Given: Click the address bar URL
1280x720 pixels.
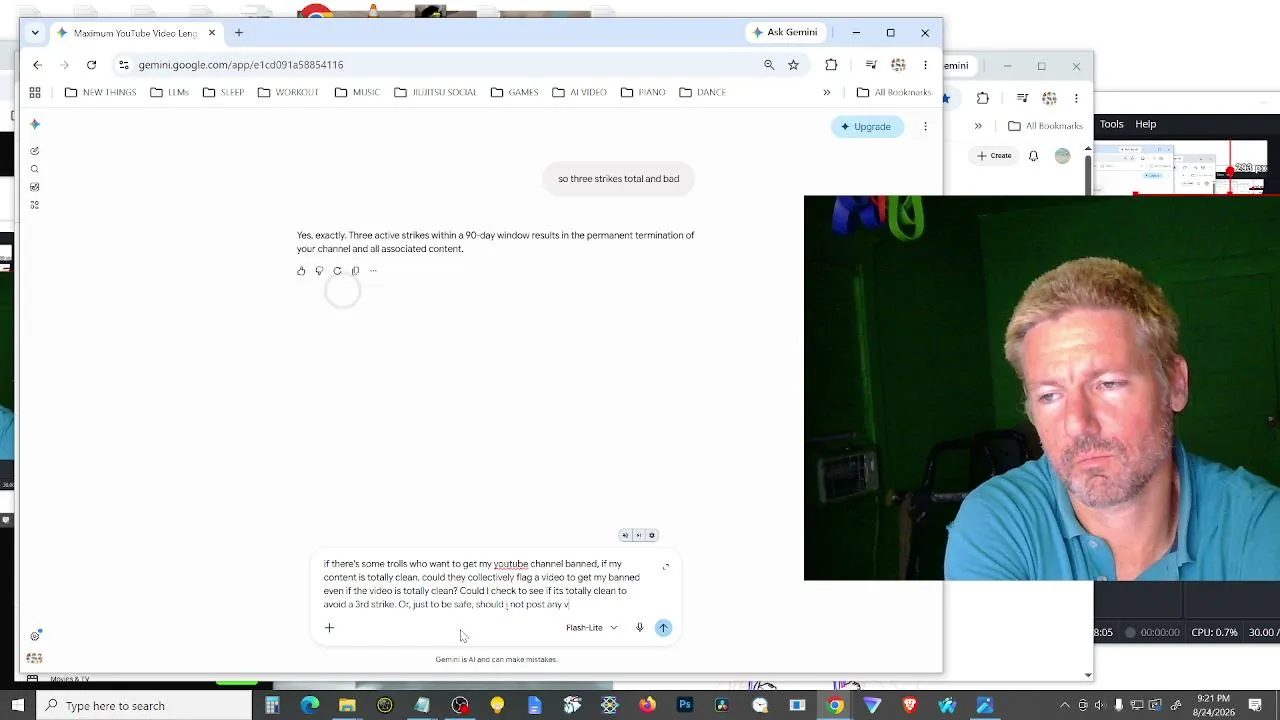Looking at the screenshot, I should click(241, 65).
